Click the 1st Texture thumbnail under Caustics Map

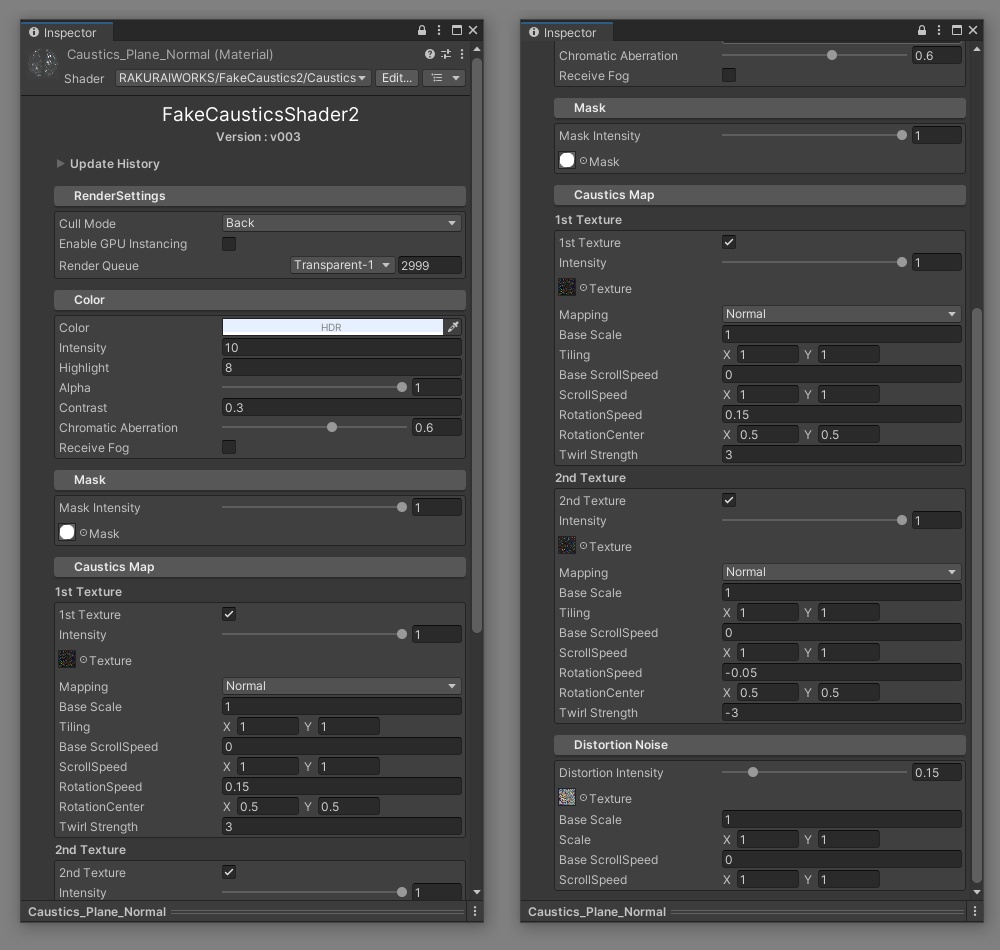[x=67, y=659]
